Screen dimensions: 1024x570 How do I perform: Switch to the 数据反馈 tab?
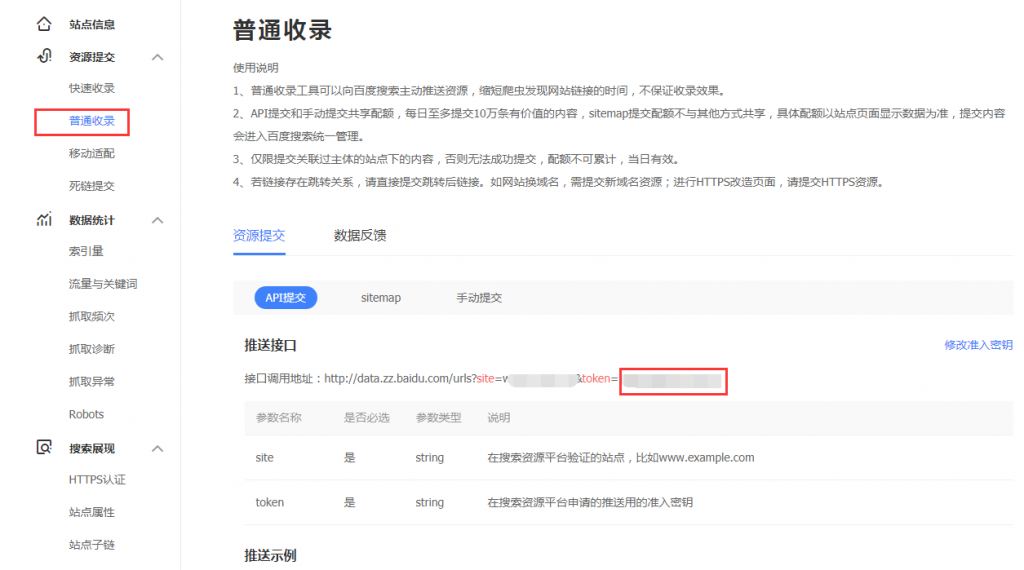pyautogui.click(x=360, y=236)
